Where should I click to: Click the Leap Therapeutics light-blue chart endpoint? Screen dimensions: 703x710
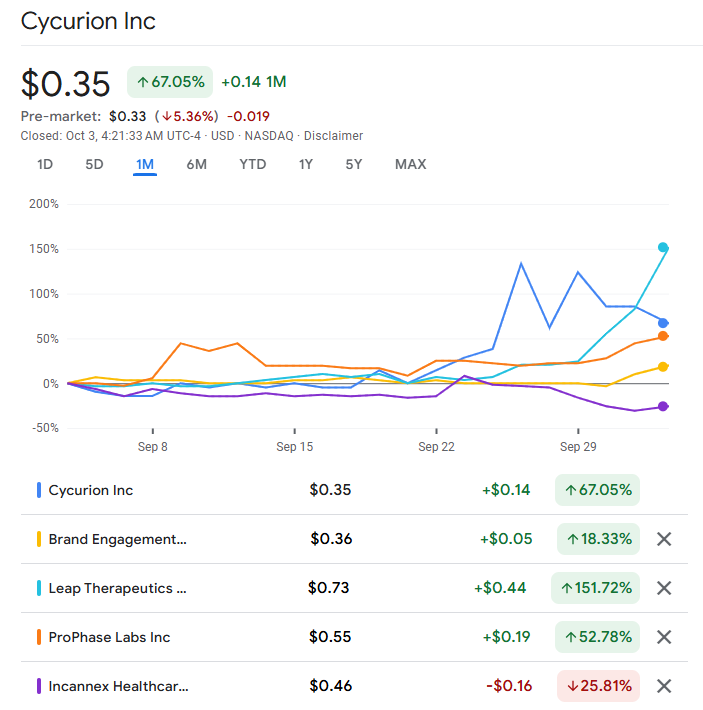coord(663,247)
